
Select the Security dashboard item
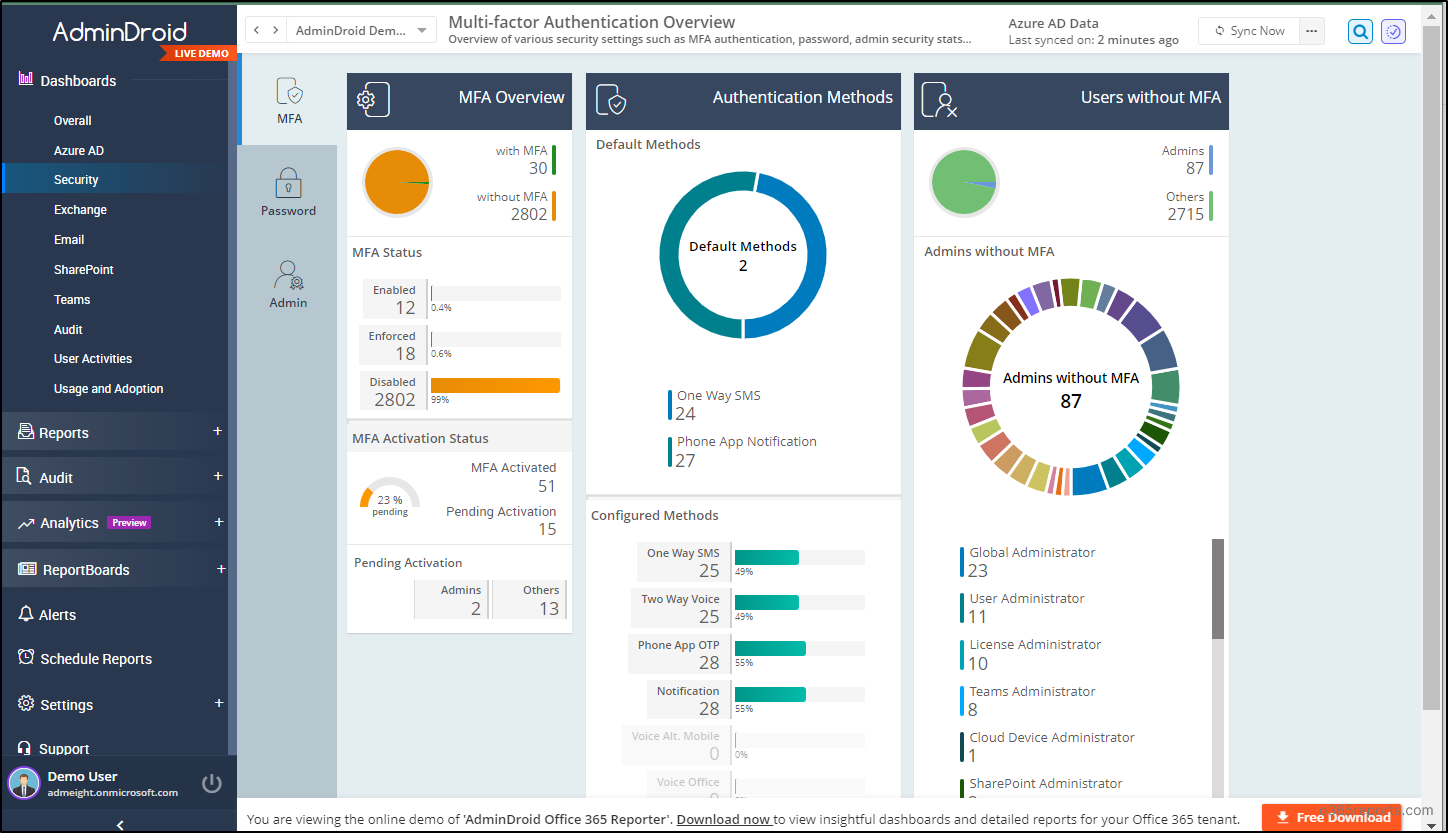pyautogui.click(x=115, y=180)
